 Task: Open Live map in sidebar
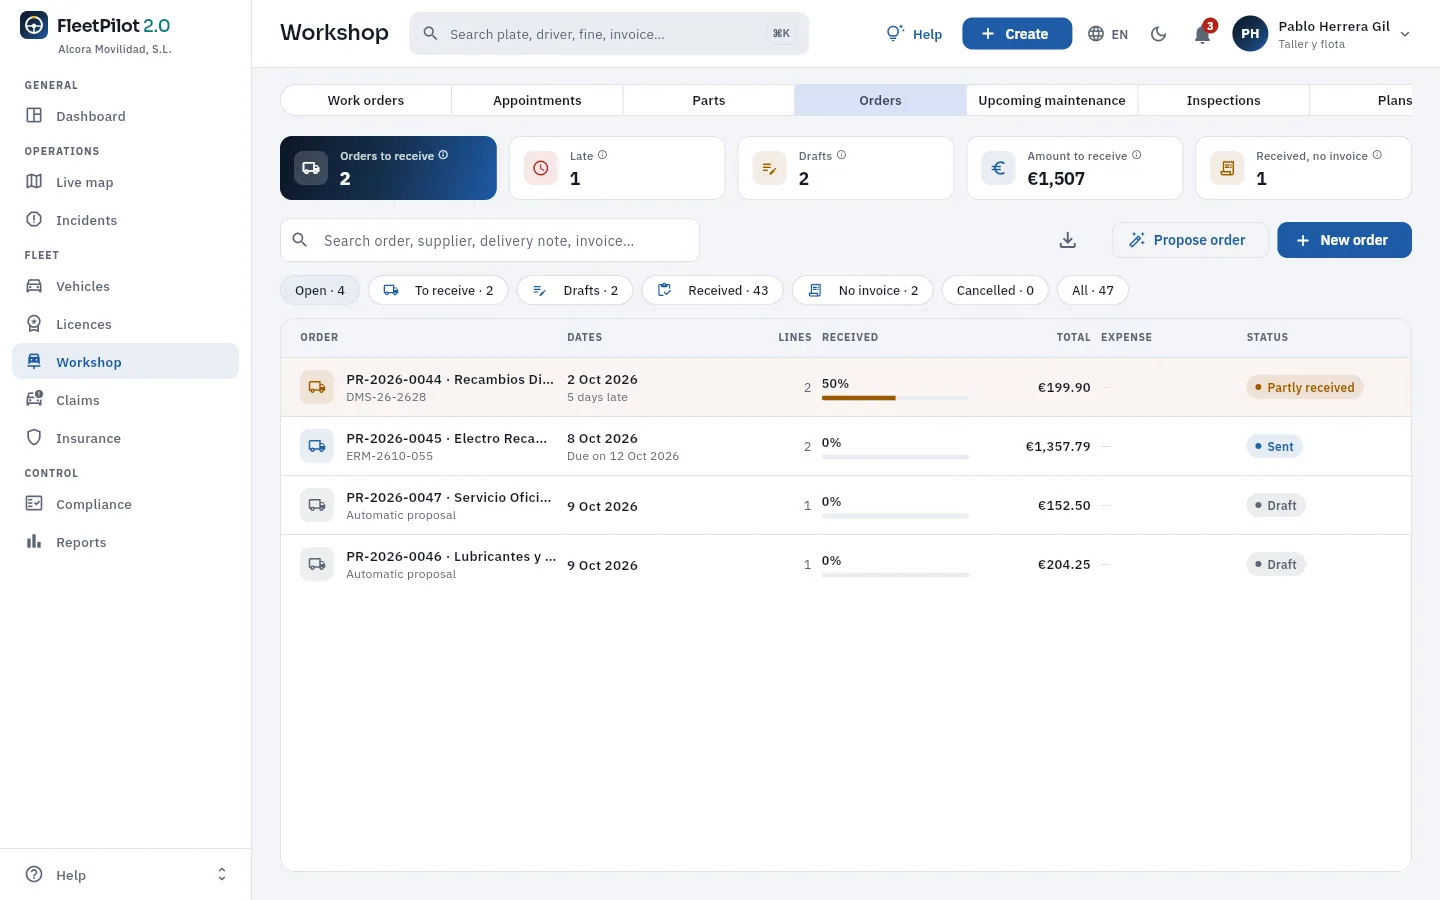(125, 182)
